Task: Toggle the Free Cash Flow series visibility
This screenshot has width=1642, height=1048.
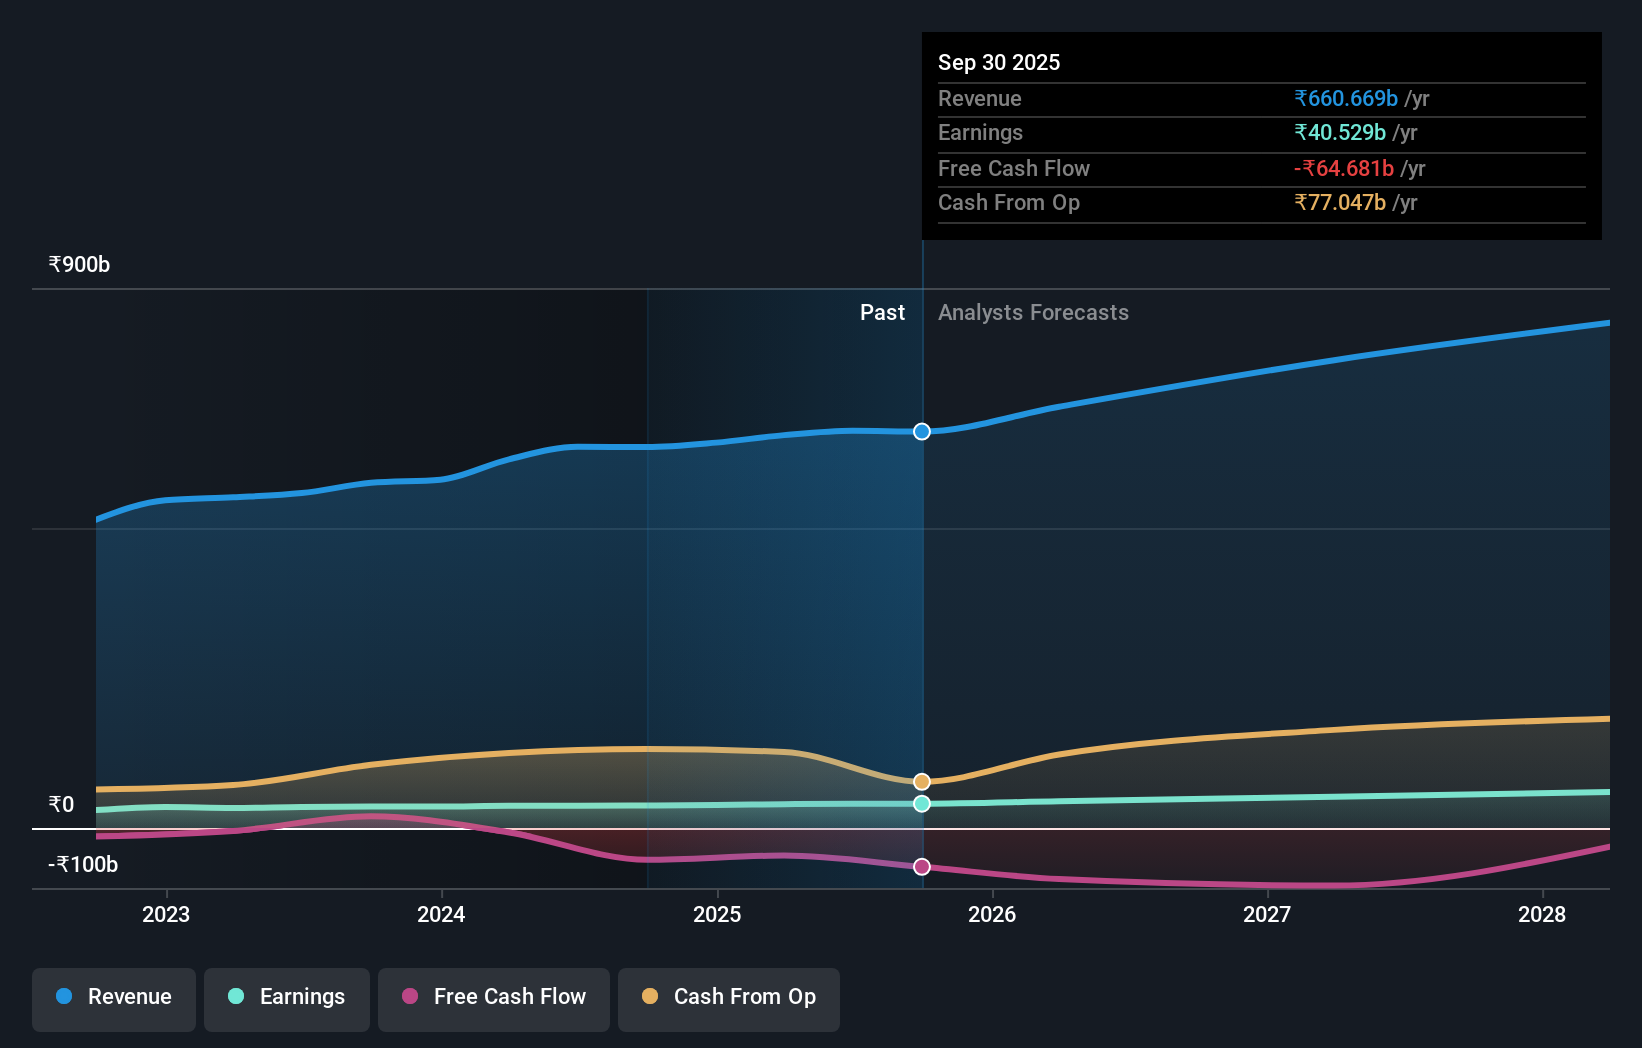Action: (493, 997)
